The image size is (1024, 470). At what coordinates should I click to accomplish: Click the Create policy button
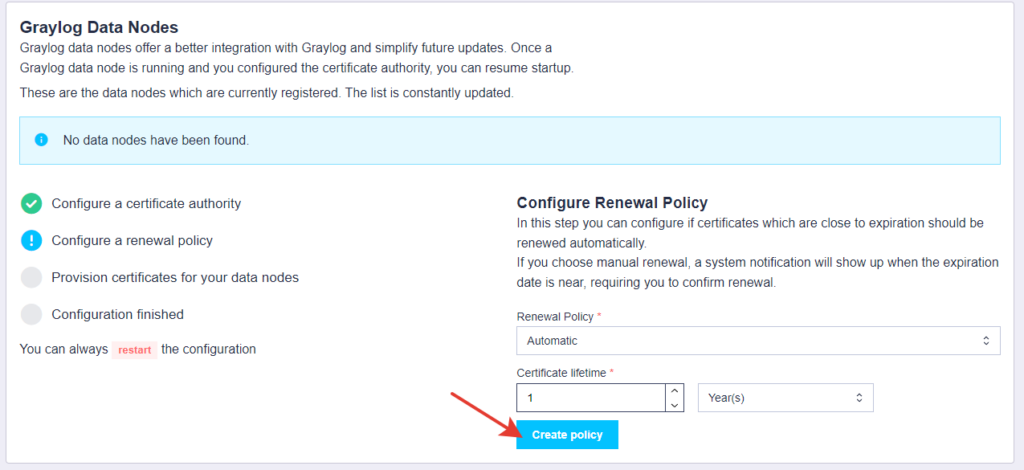point(567,435)
